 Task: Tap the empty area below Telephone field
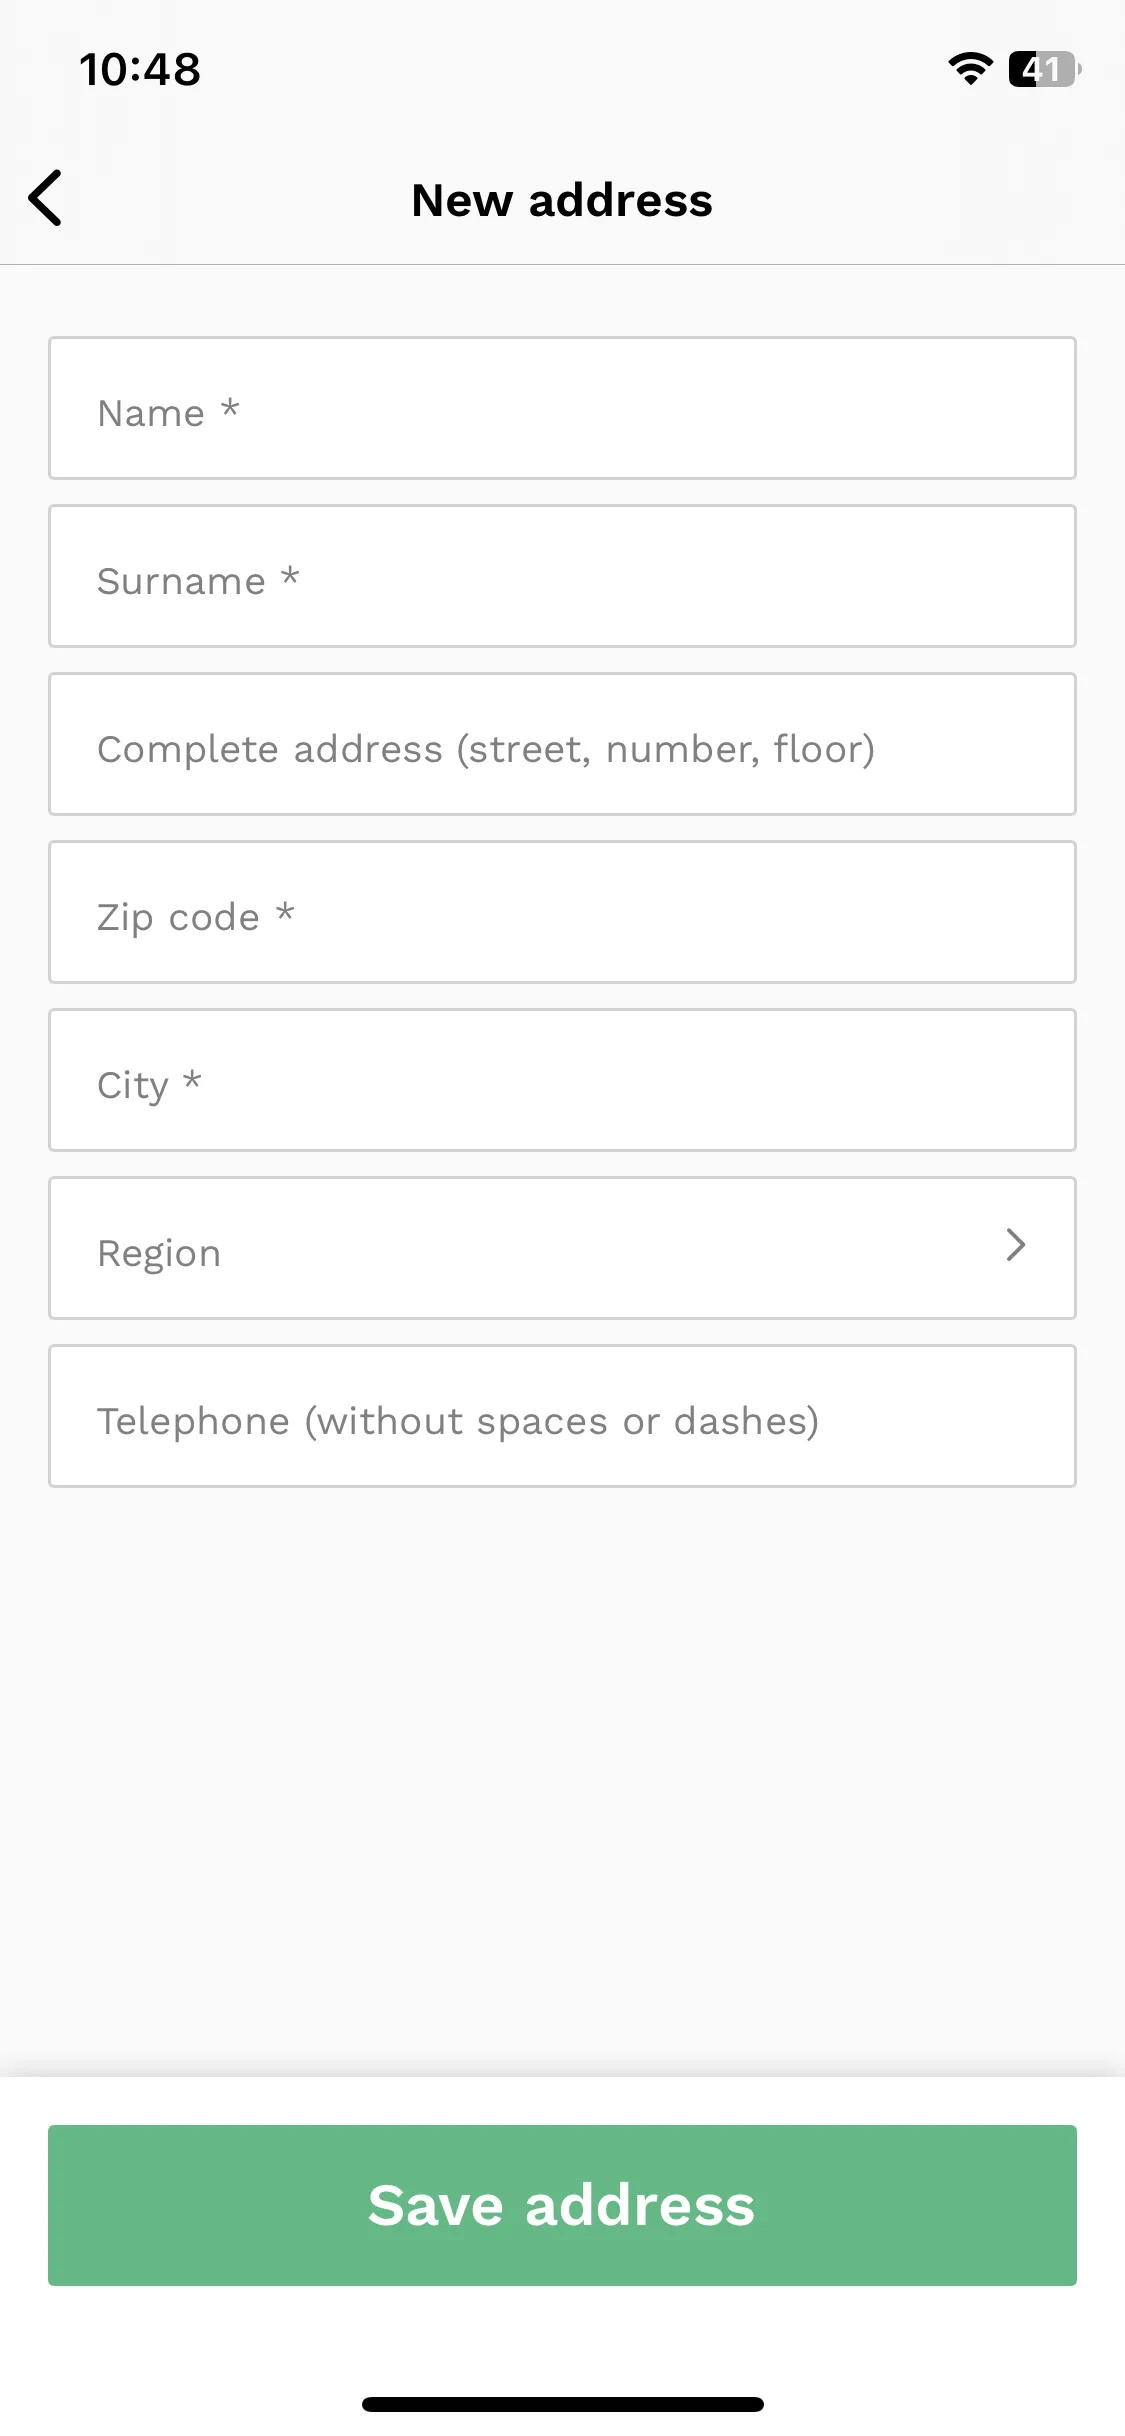(x=562, y=1780)
